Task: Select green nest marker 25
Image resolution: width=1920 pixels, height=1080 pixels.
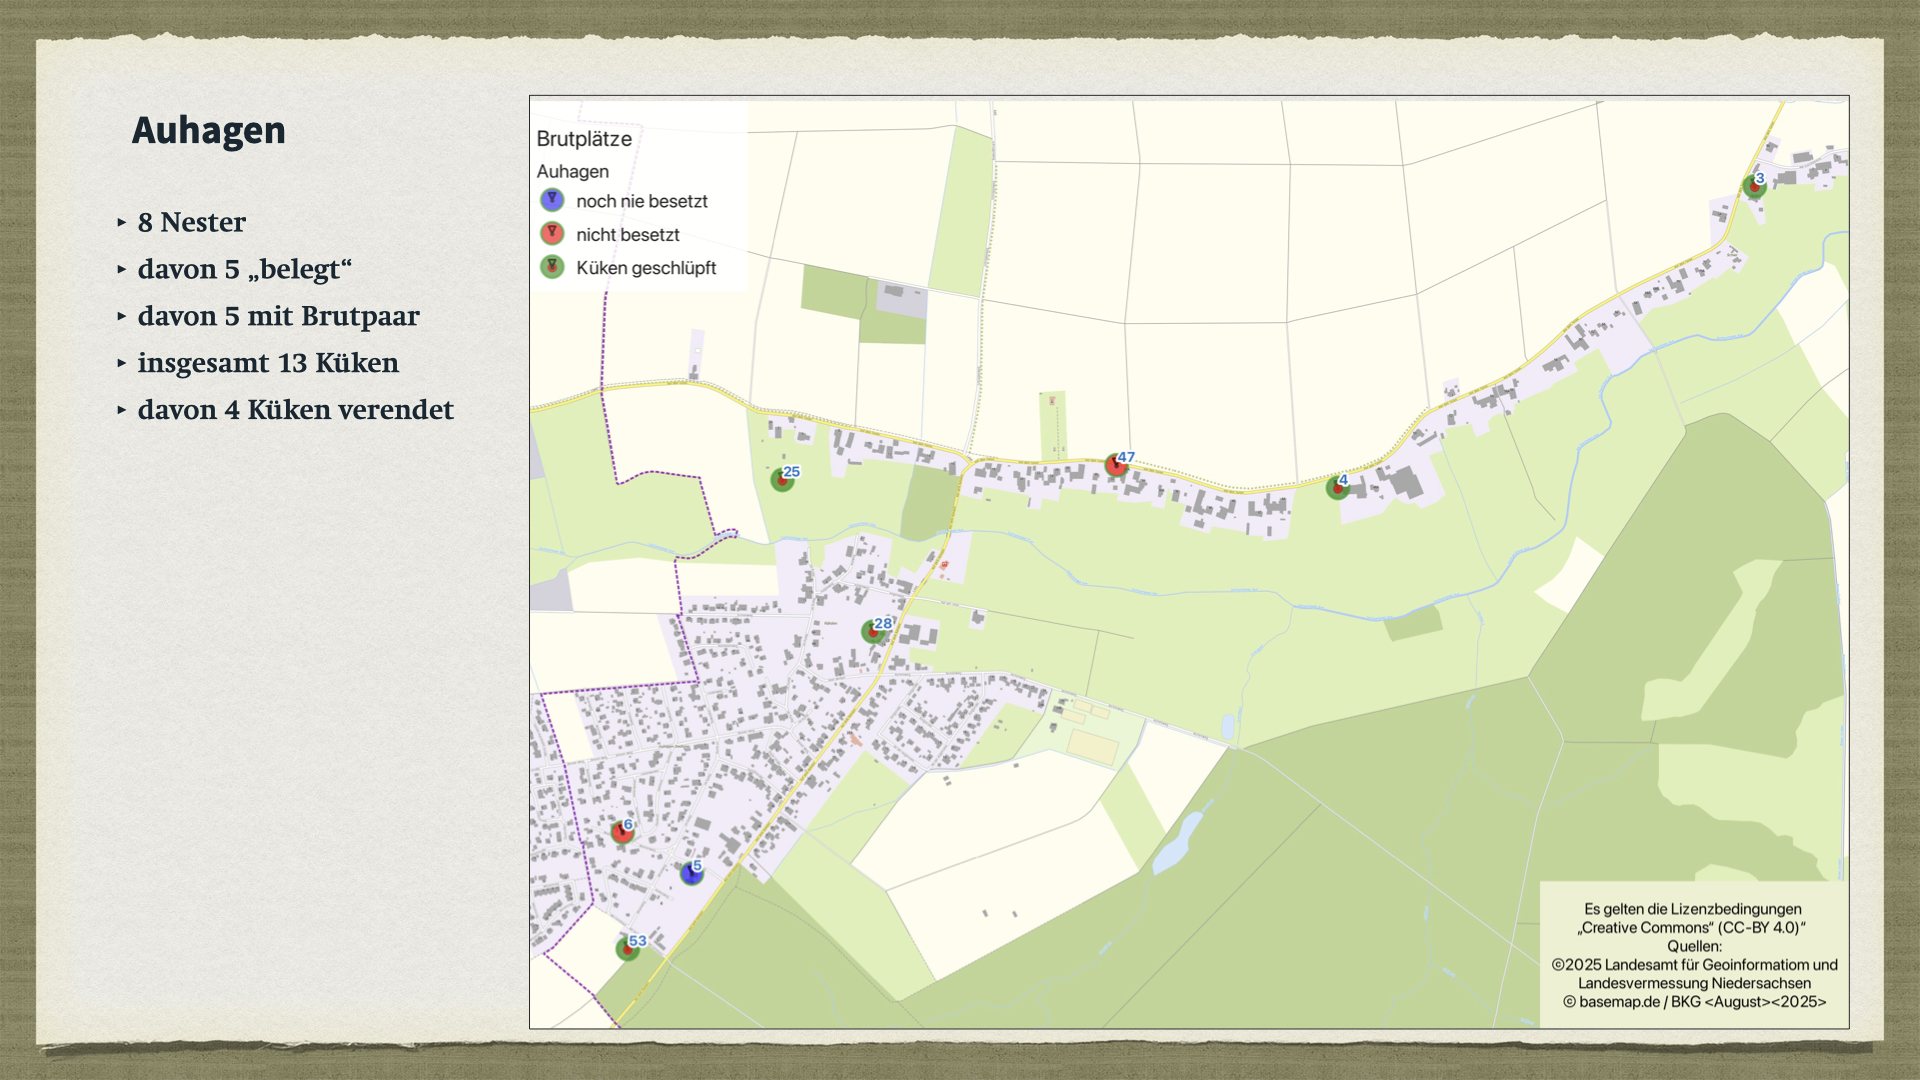Action: tap(782, 480)
